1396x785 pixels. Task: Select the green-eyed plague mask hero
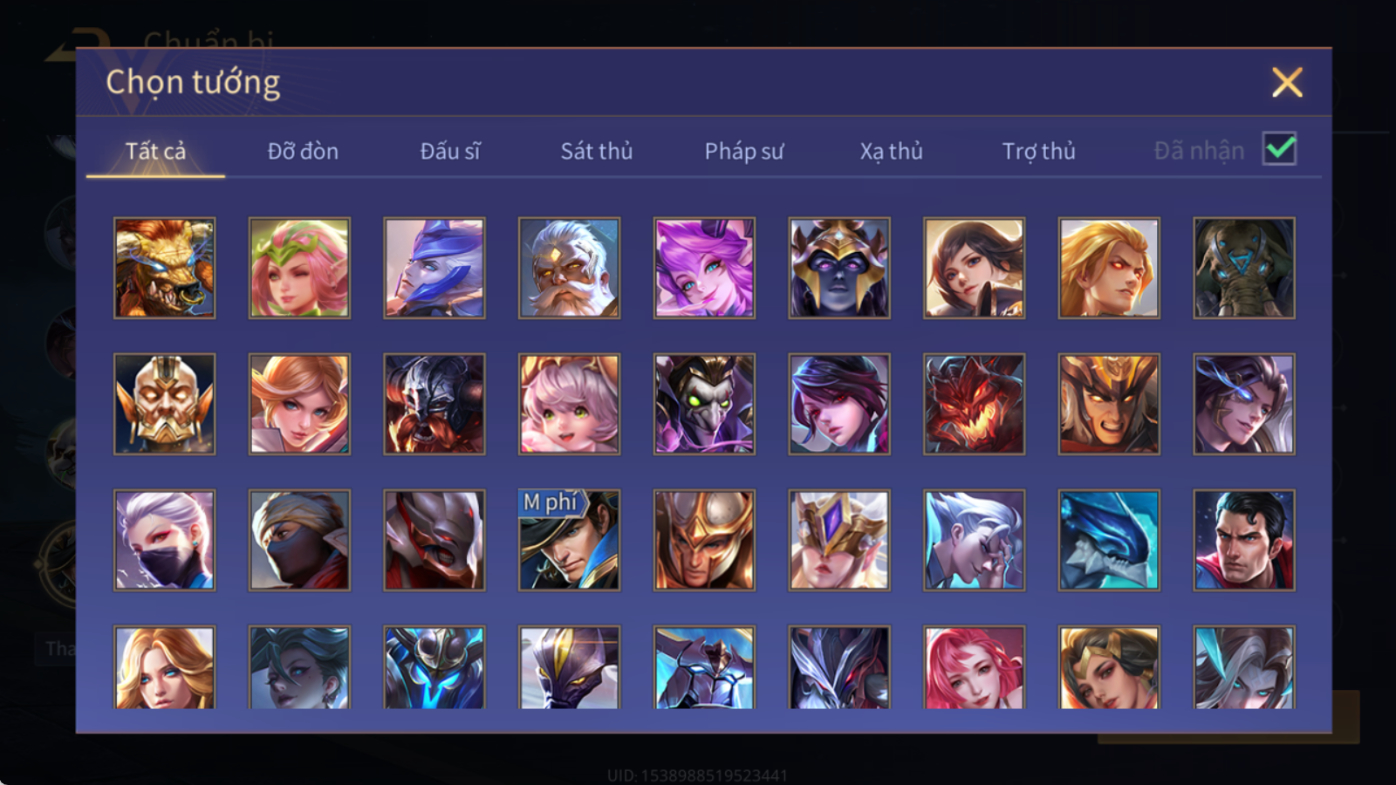coord(704,404)
